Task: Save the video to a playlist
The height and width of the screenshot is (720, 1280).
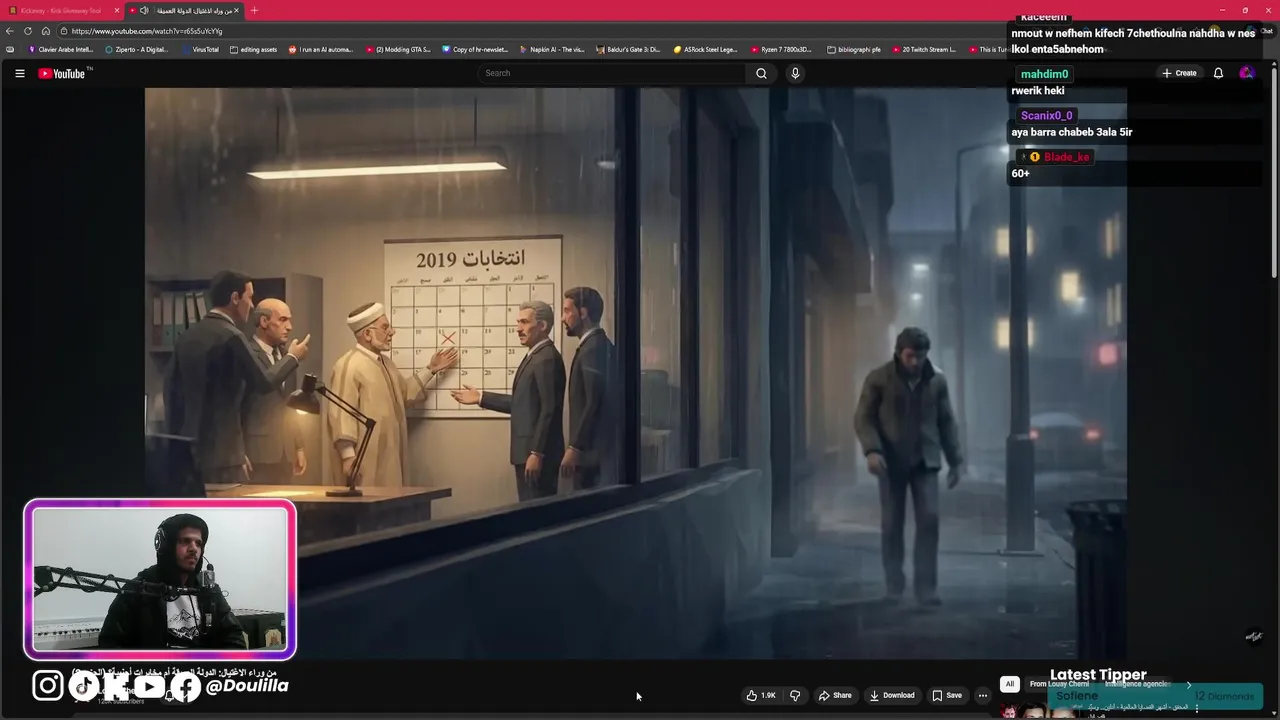Action: coord(947,695)
